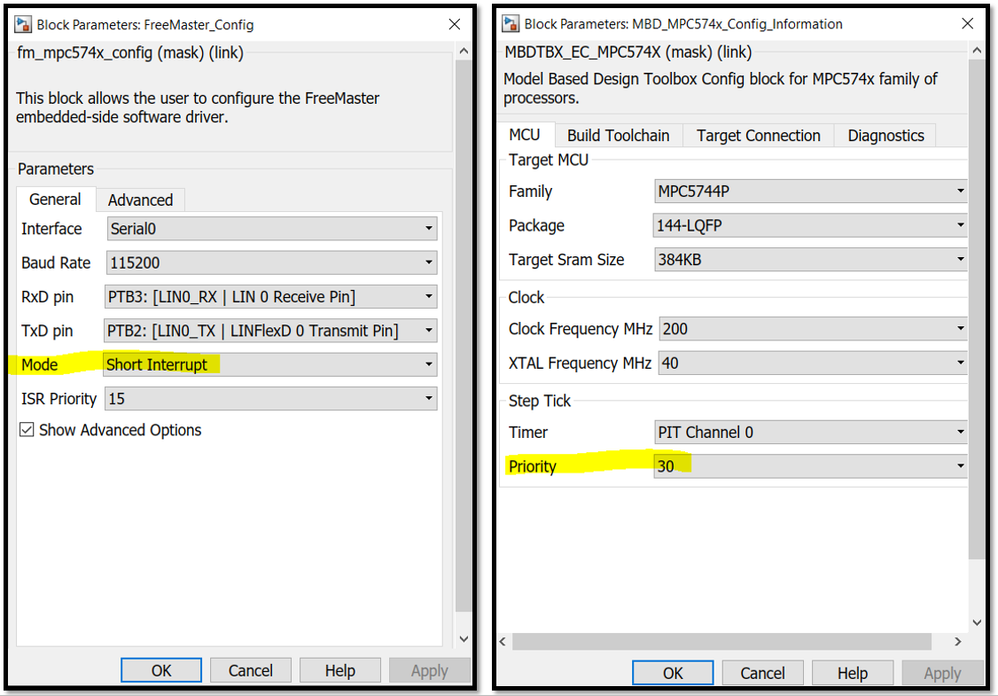Click the 'ISR Priority' label

59,399
